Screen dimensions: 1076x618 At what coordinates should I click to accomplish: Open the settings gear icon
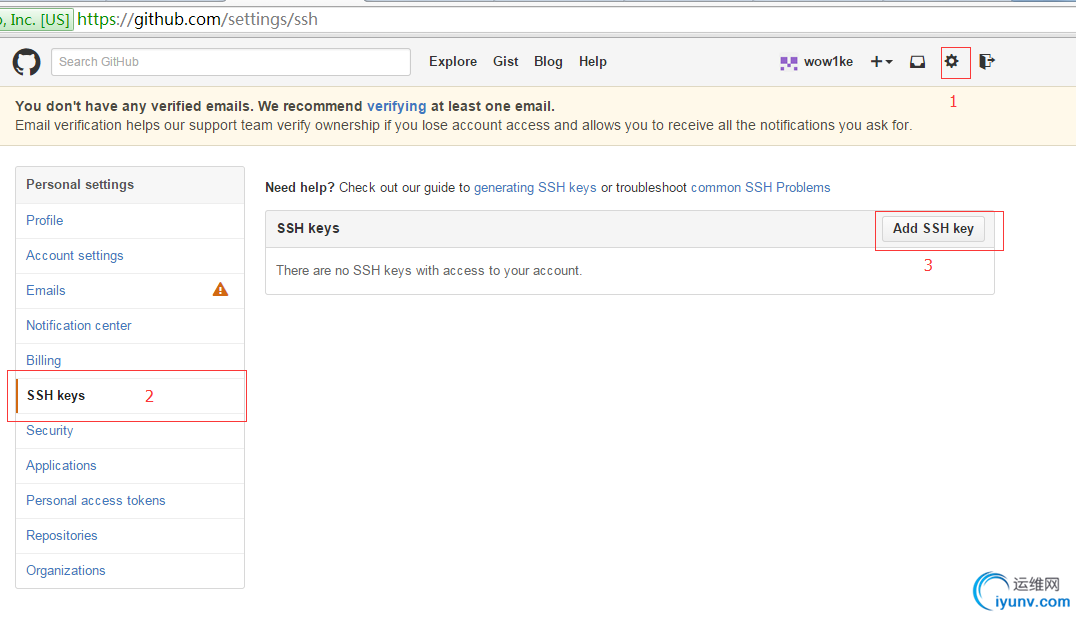(951, 61)
